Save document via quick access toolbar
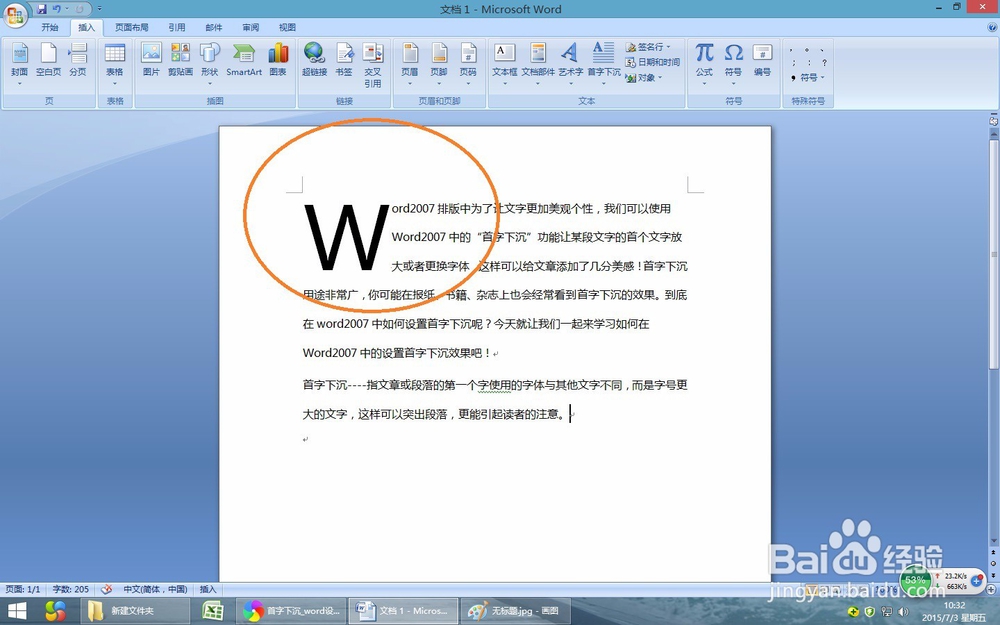Viewport: 1000px width, 625px height. (x=42, y=9)
